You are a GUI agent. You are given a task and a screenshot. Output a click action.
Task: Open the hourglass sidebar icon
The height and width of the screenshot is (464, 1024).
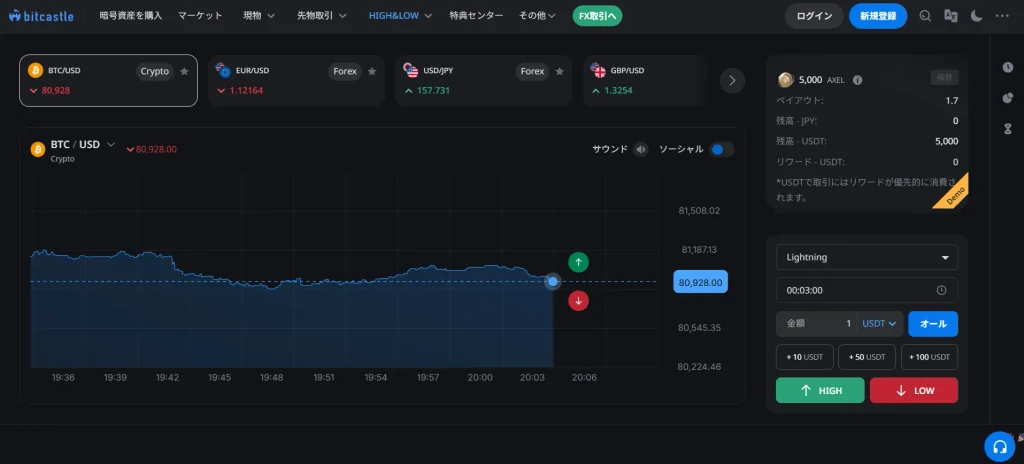pyautogui.click(x=1008, y=129)
